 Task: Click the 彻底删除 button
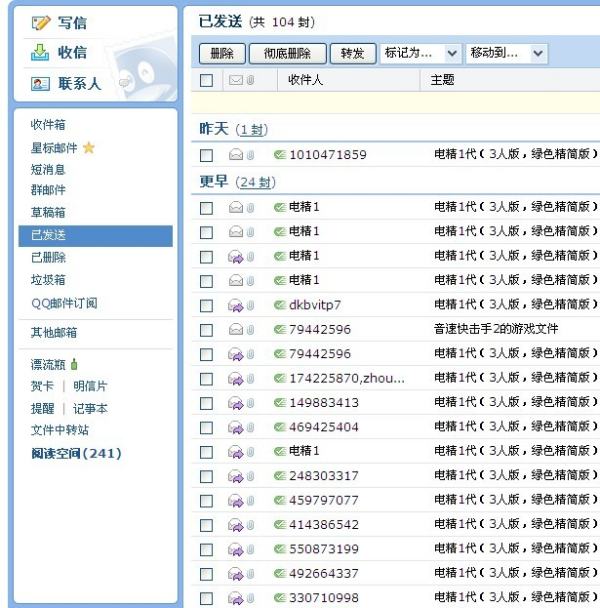tap(287, 53)
